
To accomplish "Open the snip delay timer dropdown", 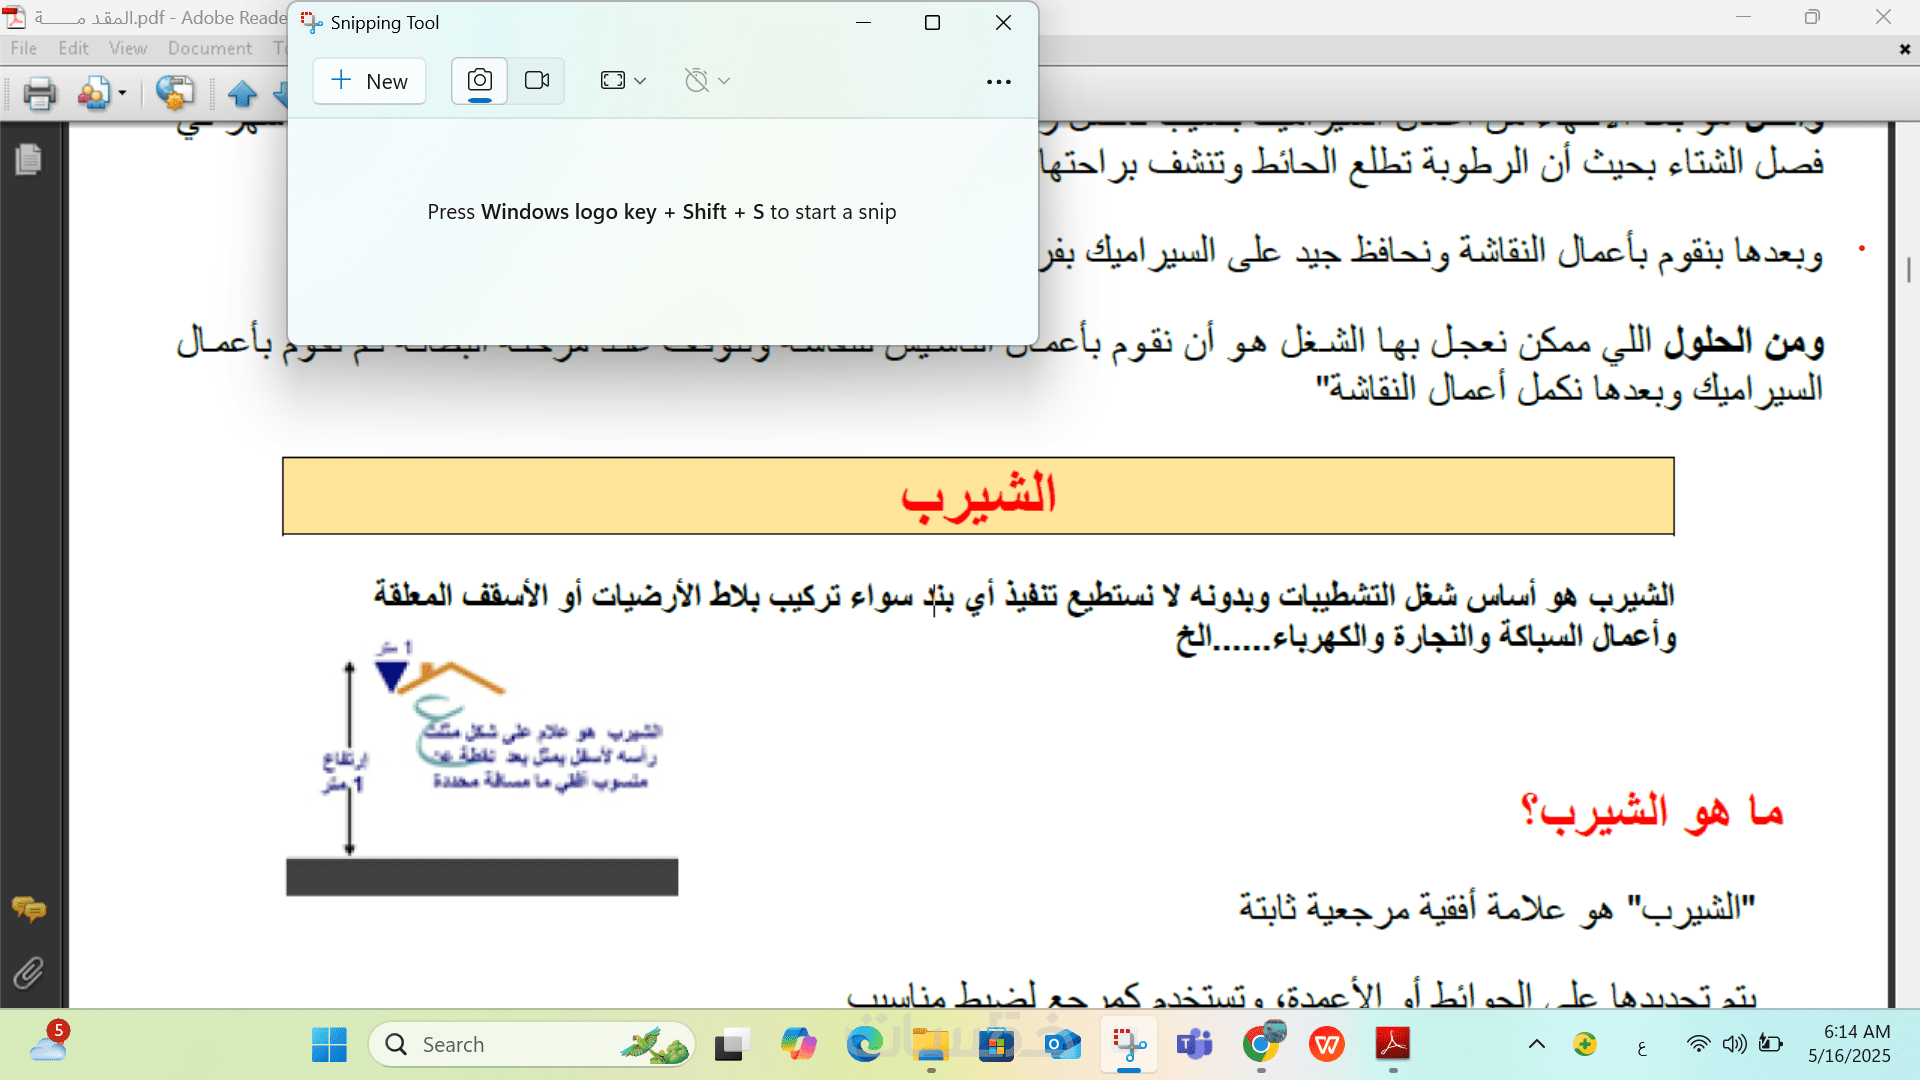I will click(x=707, y=81).
